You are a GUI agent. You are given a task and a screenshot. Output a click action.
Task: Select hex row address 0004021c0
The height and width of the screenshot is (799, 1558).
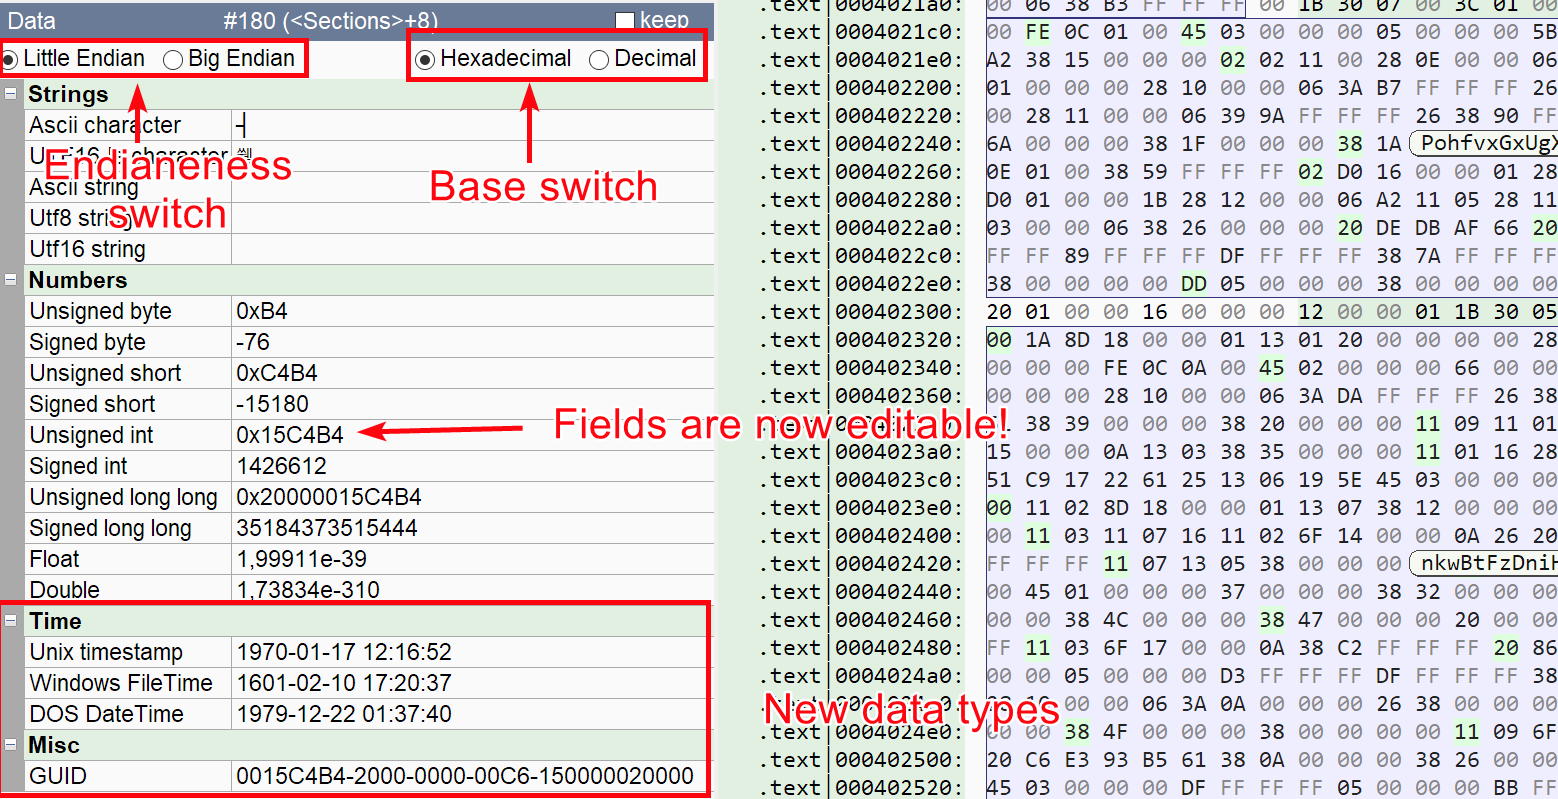899,32
